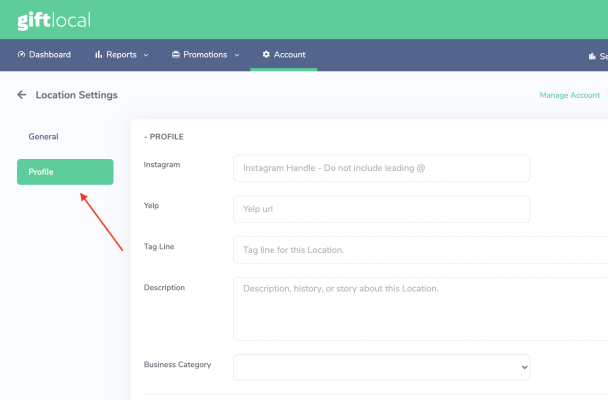Click the PROFILE section heading
The width and height of the screenshot is (608, 400).
tap(164, 137)
